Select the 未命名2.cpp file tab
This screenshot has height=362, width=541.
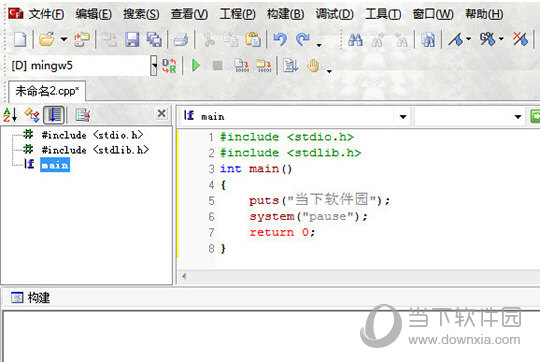point(47,91)
